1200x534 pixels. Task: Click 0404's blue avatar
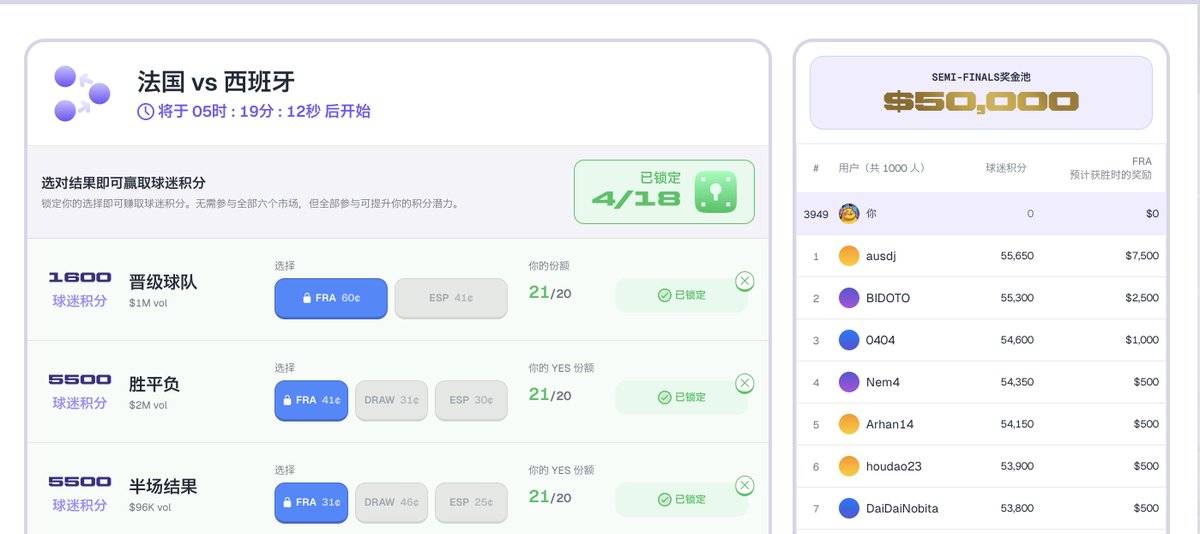[x=849, y=340]
